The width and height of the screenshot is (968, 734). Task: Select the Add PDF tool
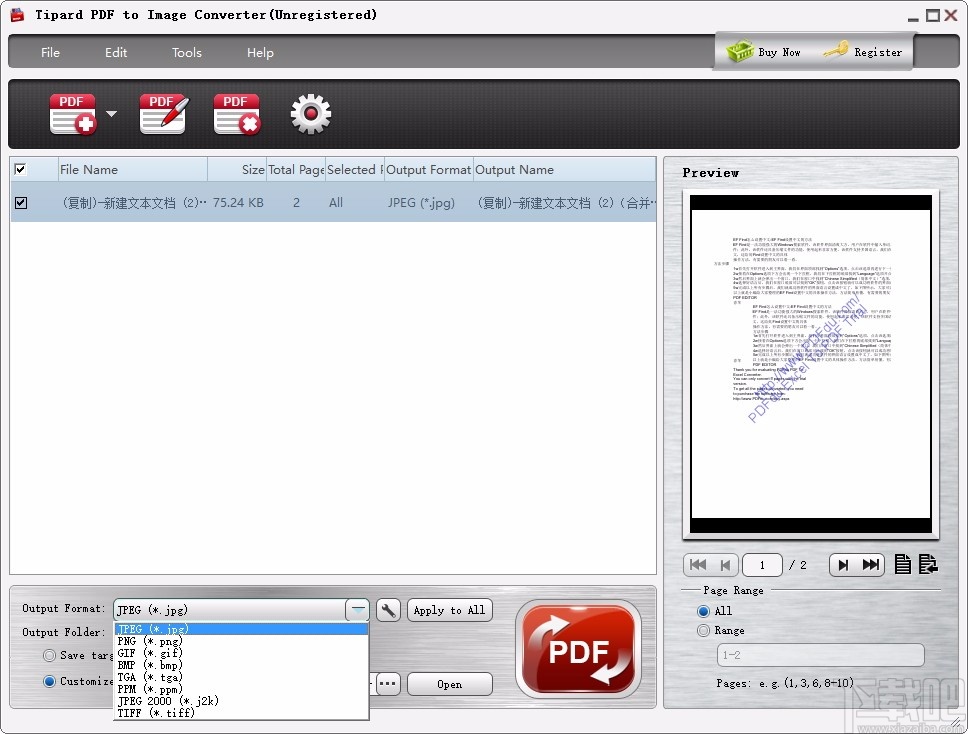tap(71, 112)
